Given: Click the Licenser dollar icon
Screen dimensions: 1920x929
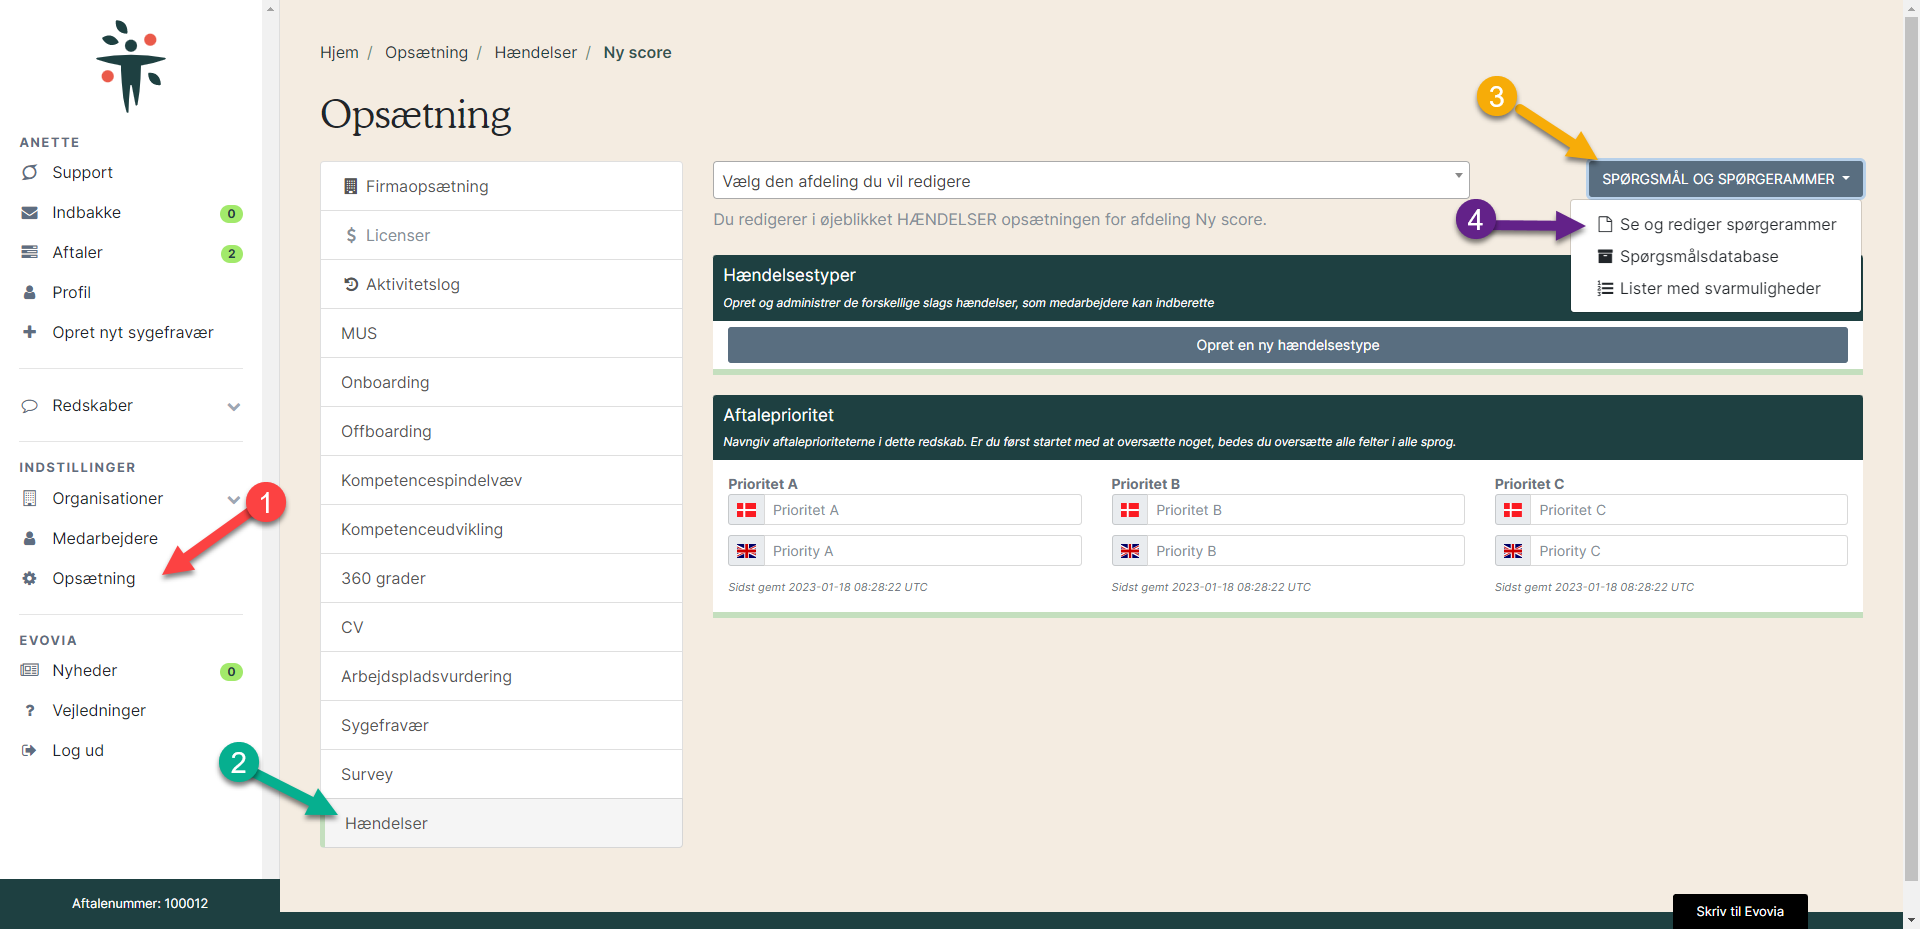Looking at the screenshot, I should tap(351, 235).
